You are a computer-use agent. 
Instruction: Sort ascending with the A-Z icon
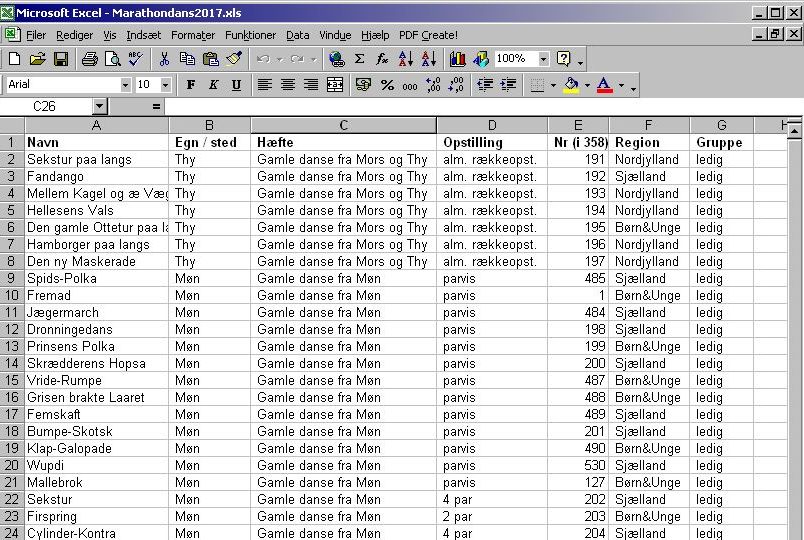406,59
